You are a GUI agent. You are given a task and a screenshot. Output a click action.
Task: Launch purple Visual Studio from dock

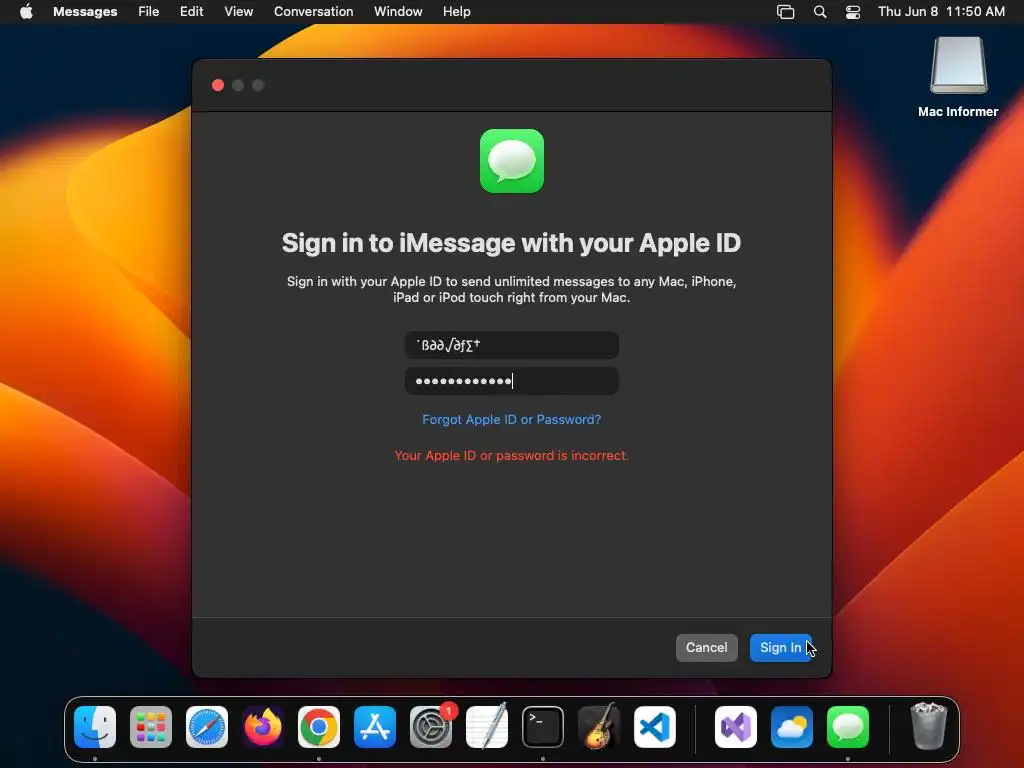[736, 727]
